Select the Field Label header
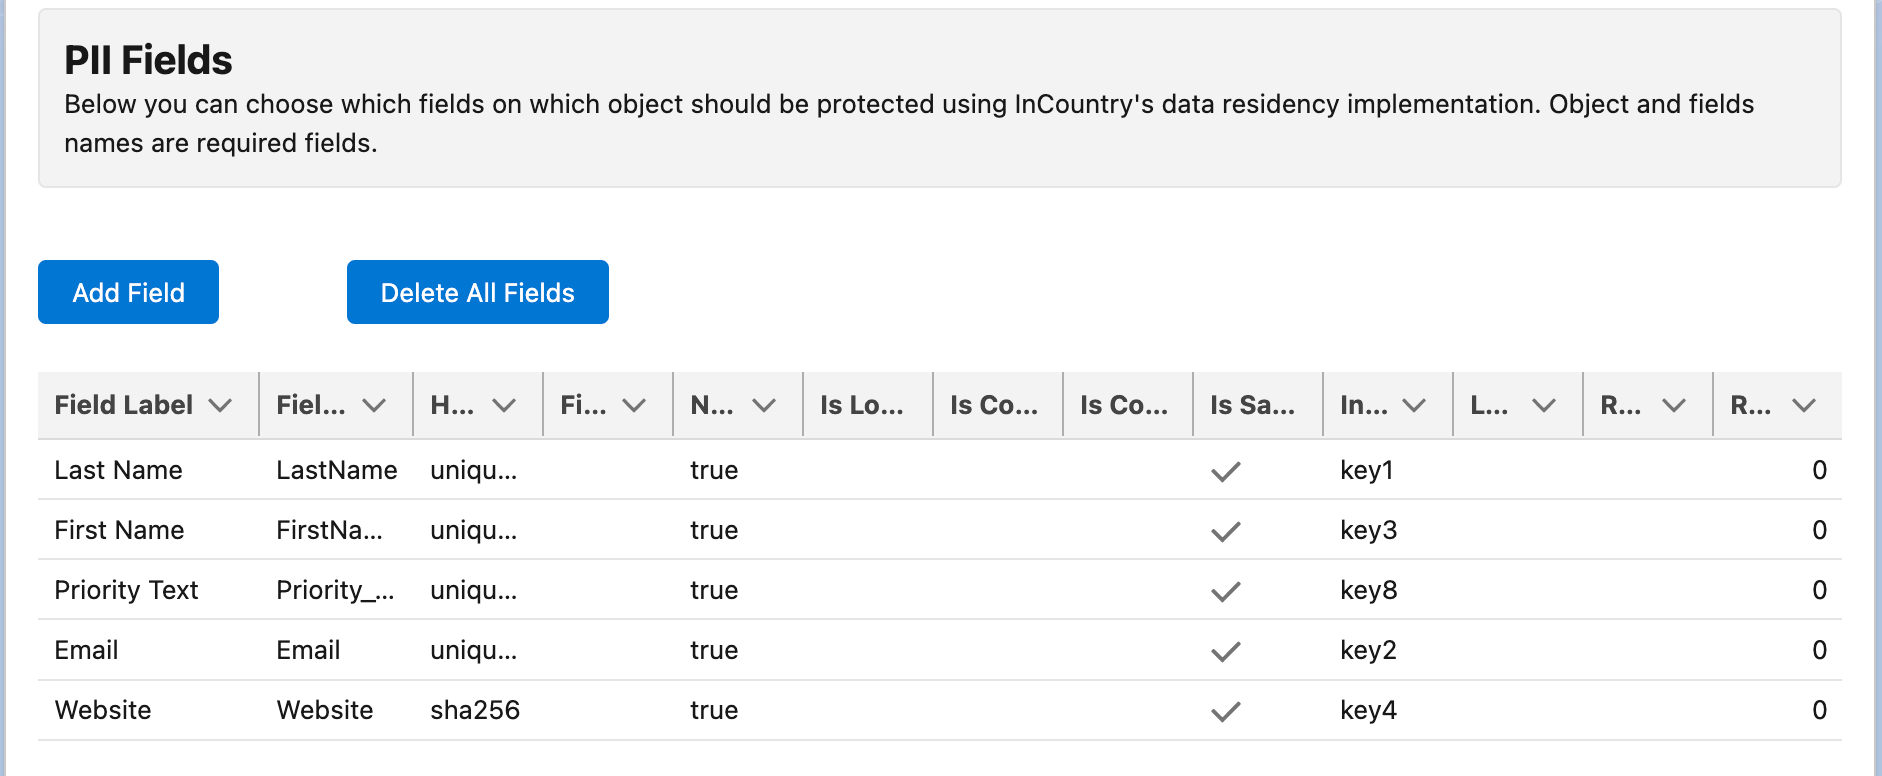Image resolution: width=1882 pixels, height=776 pixels. [x=123, y=405]
